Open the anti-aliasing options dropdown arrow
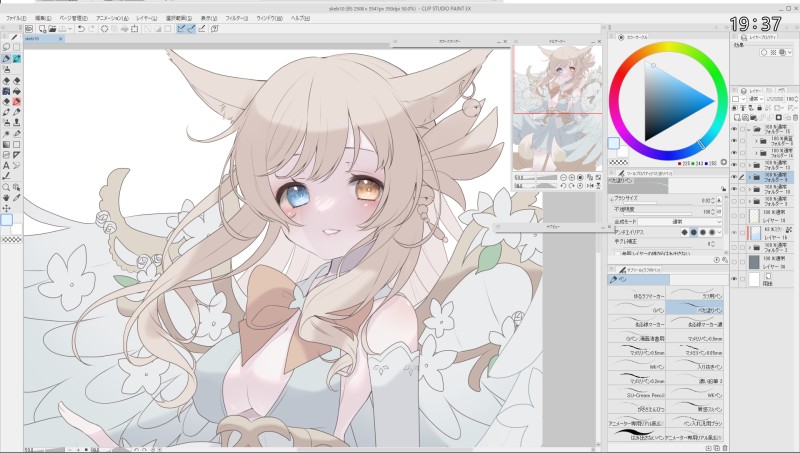This screenshot has width=800, height=453. (720, 232)
